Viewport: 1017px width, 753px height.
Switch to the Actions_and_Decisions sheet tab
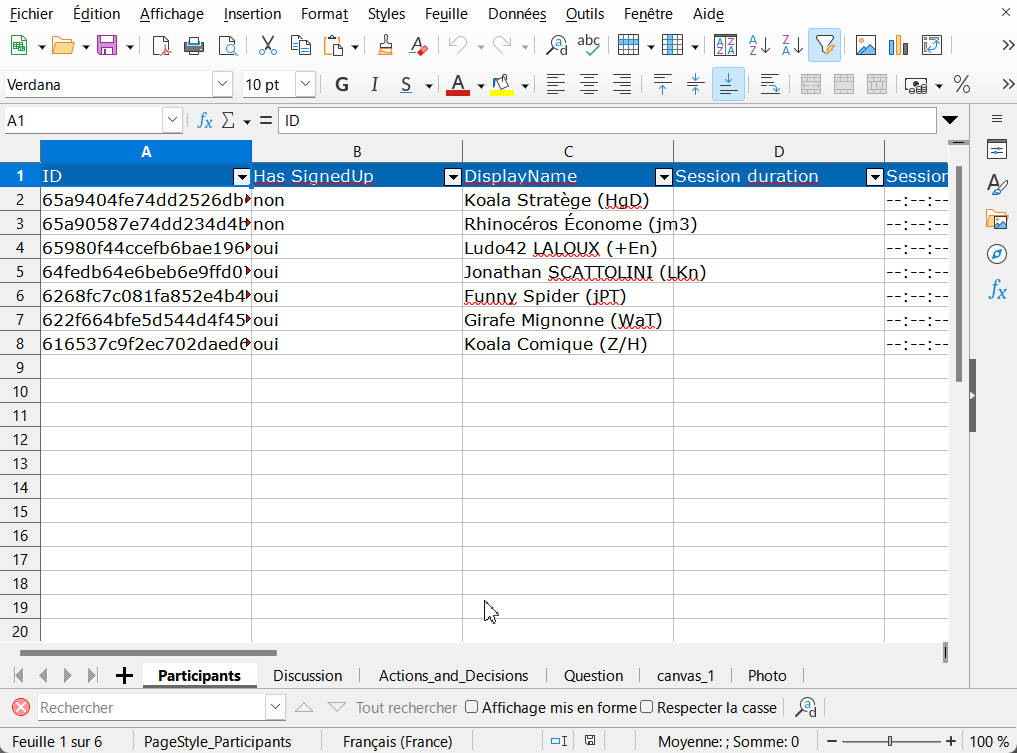coord(453,676)
